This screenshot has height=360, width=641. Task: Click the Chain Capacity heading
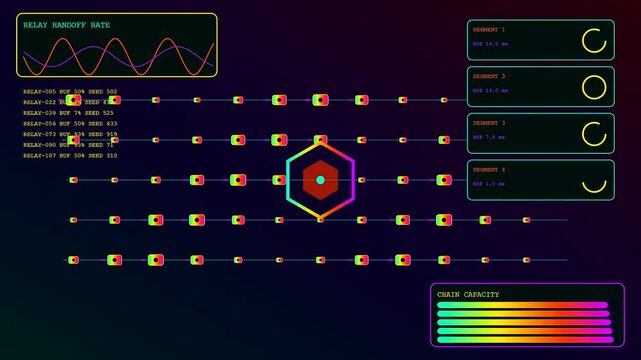pyautogui.click(x=468, y=294)
